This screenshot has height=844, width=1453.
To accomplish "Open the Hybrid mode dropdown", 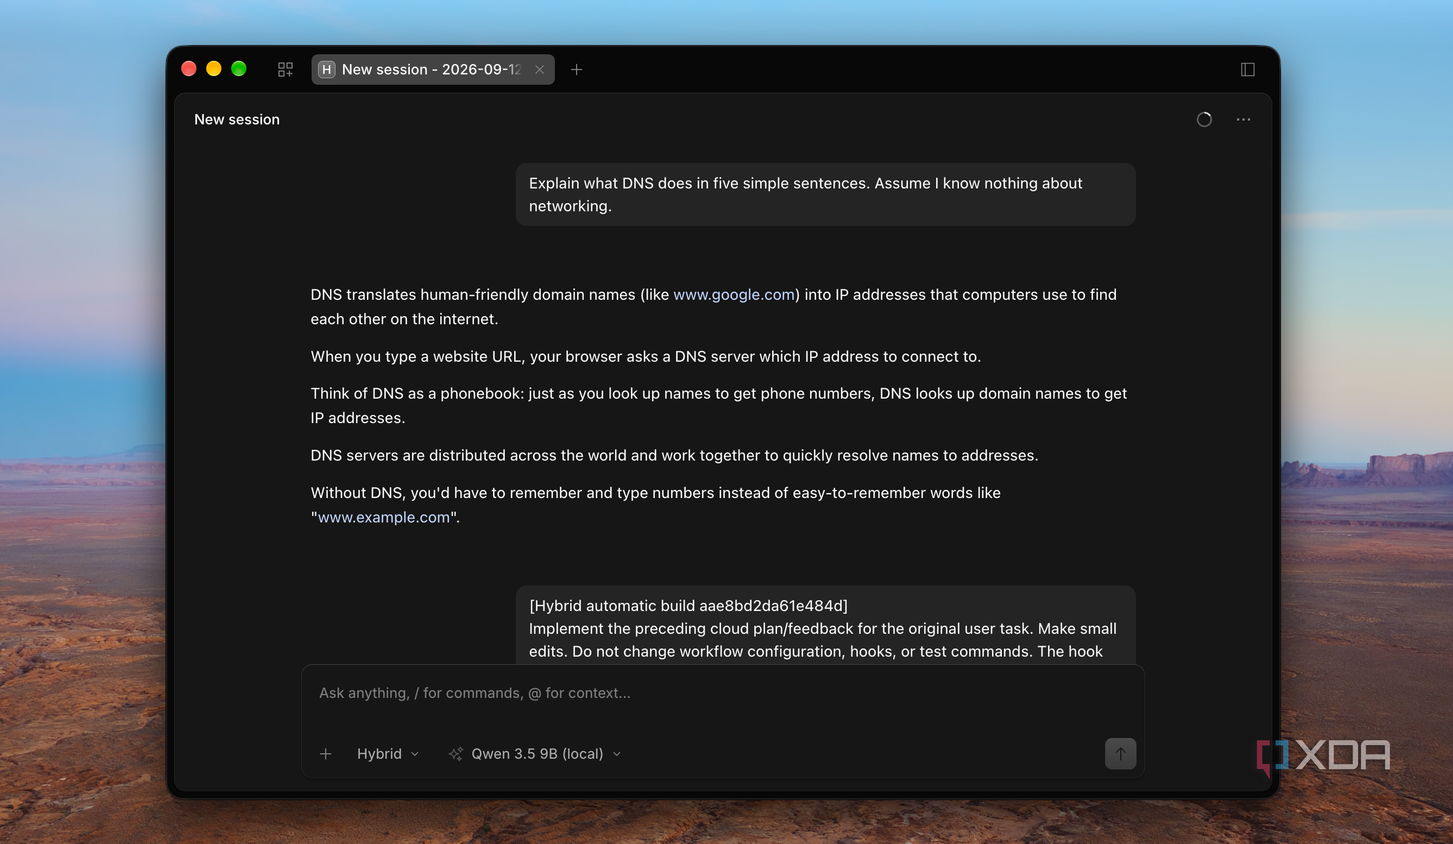I will 388,754.
